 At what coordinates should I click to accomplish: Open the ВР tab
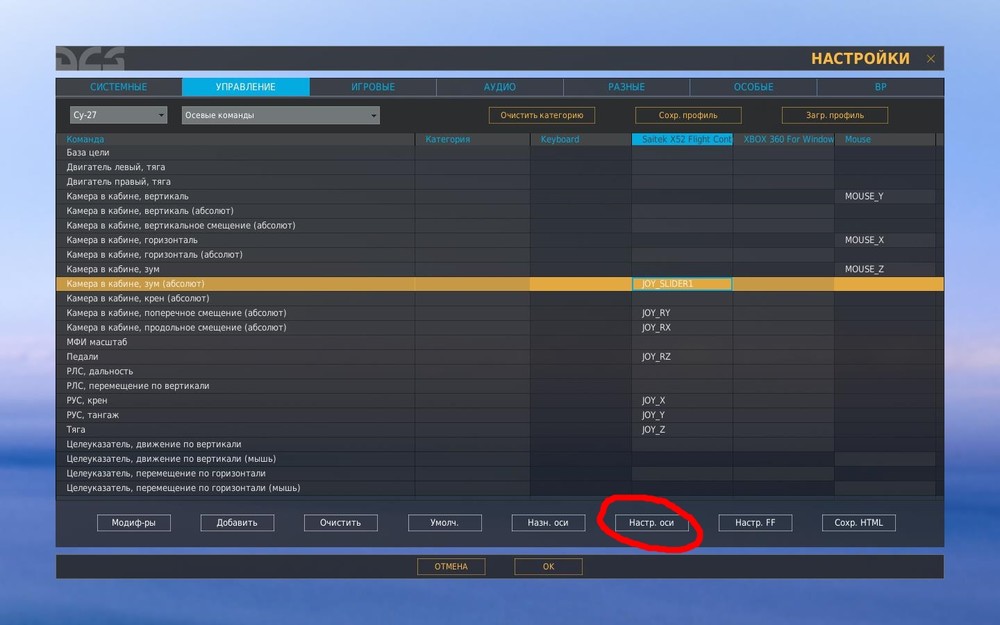(880, 87)
